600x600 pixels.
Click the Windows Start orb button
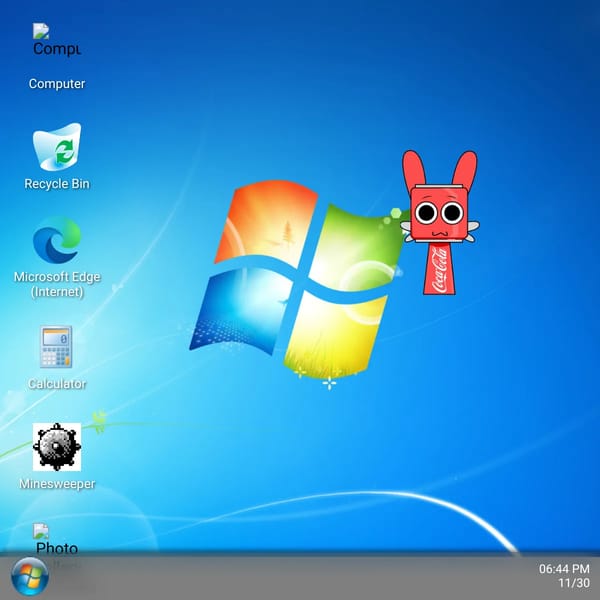pyautogui.click(x=30, y=576)
